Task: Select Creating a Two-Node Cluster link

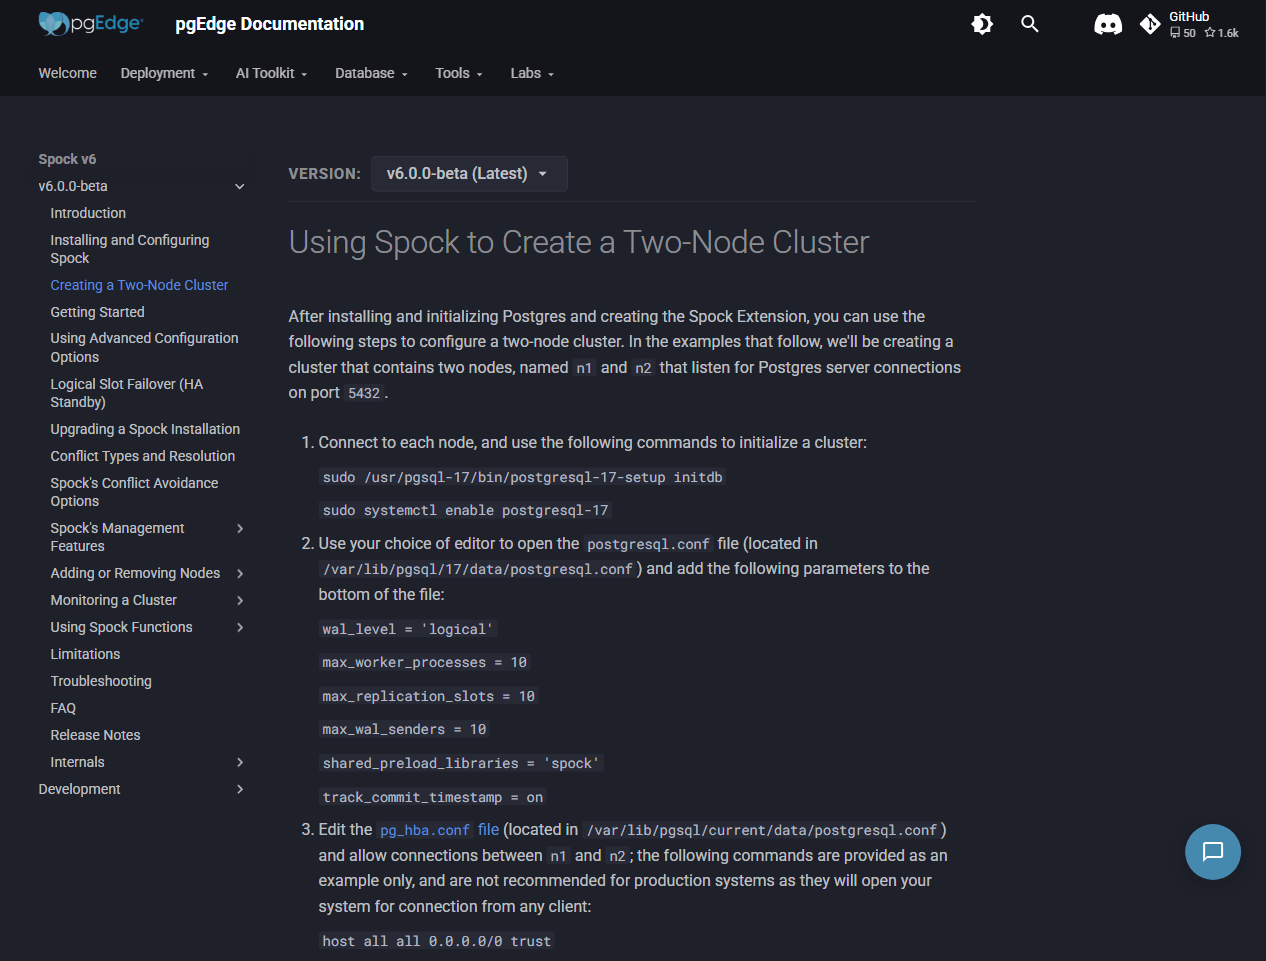Action: (139, 285)
